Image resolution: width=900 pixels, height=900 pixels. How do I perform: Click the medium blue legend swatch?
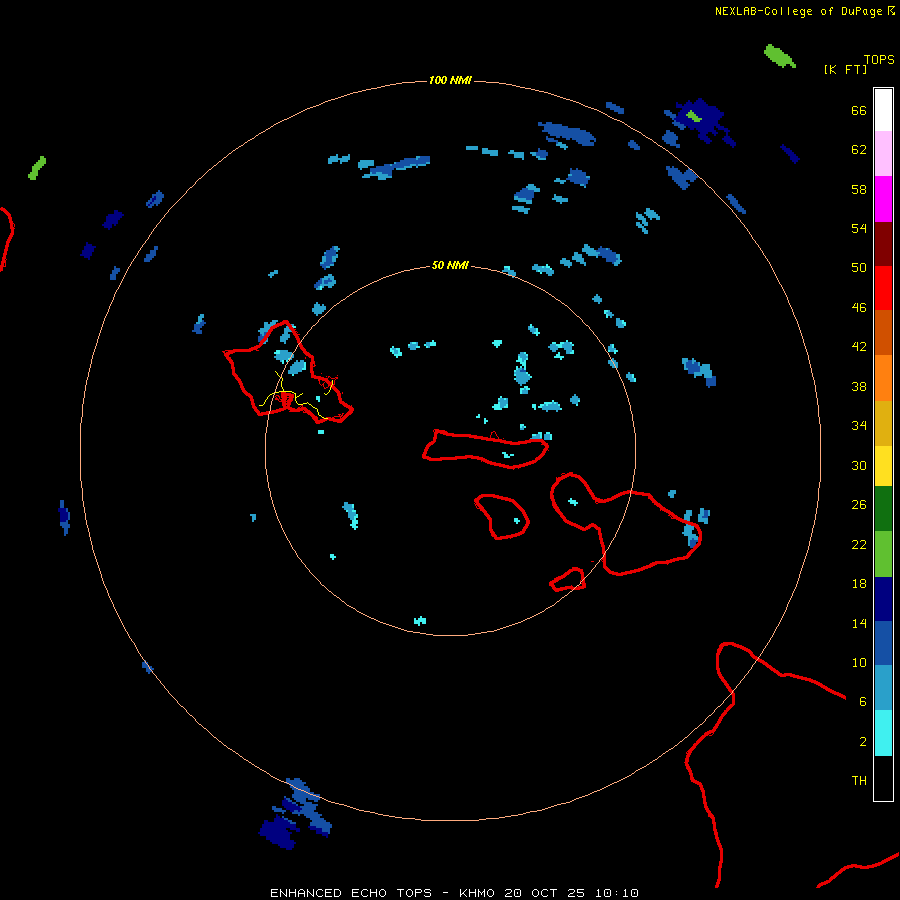883,643
